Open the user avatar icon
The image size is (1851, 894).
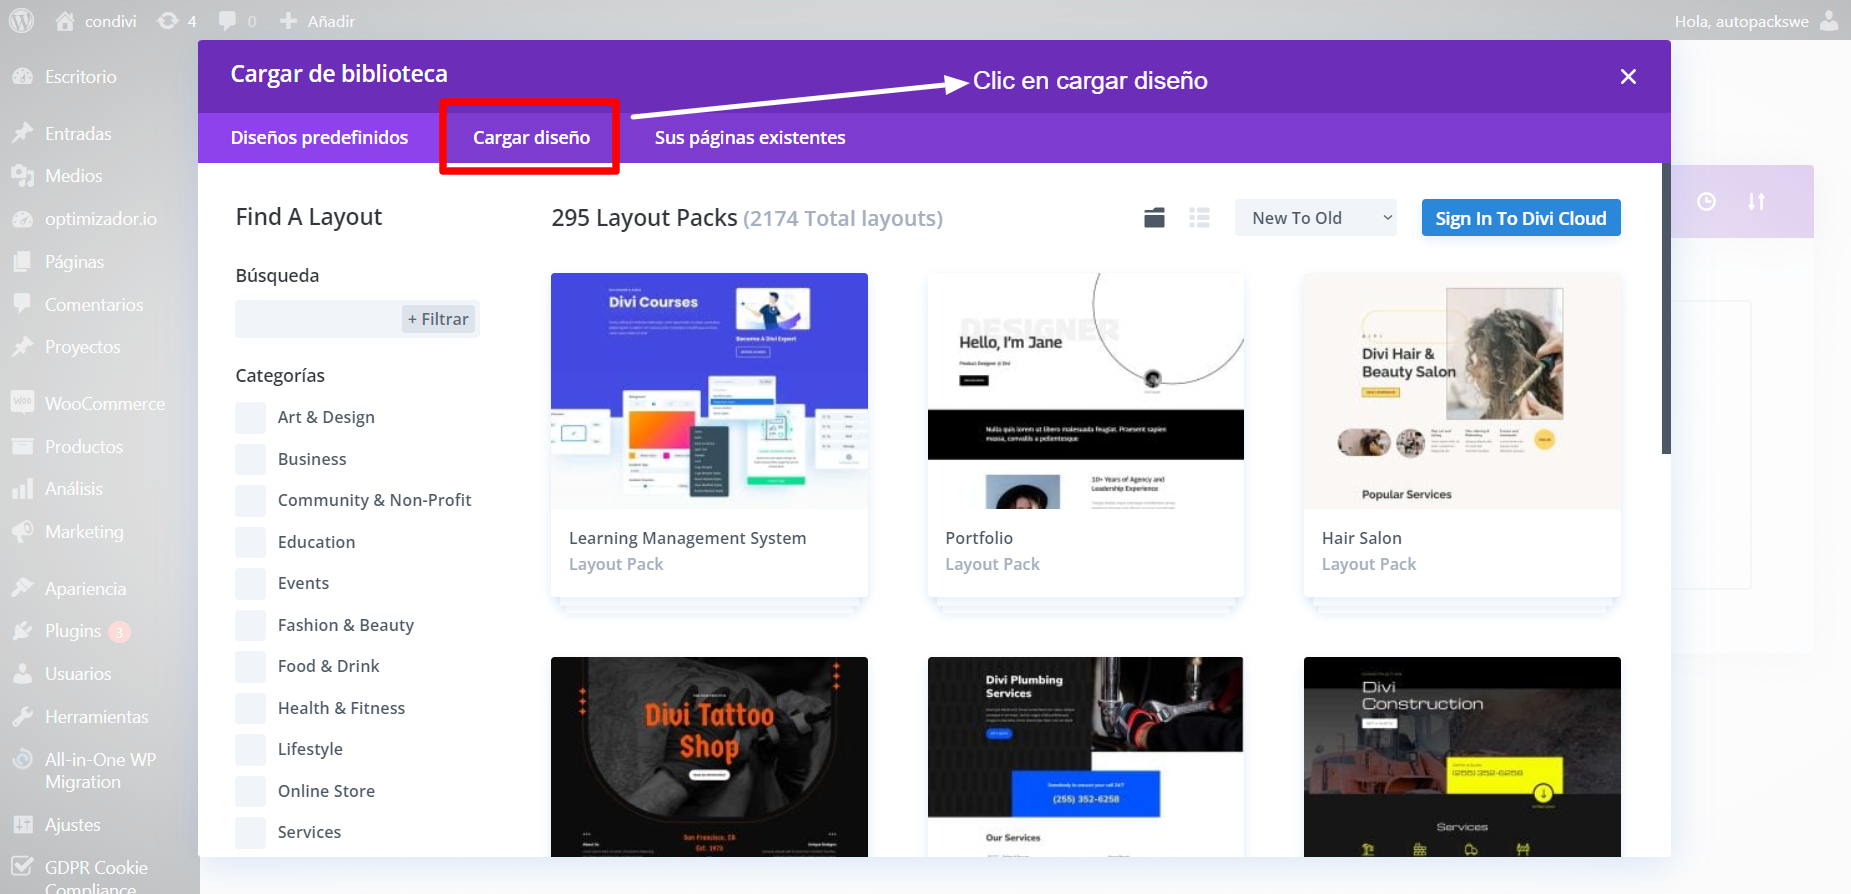point(1829,20)
